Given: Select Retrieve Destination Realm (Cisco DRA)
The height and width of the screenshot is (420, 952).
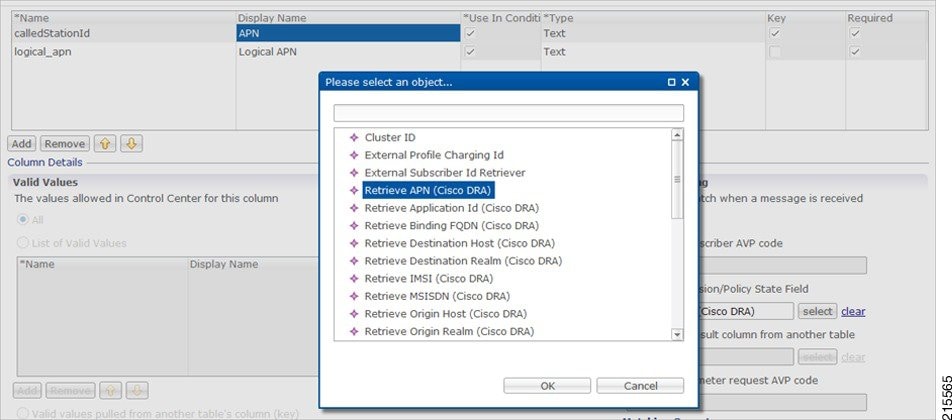Looking at the screenshot, I should coord(463,261).
